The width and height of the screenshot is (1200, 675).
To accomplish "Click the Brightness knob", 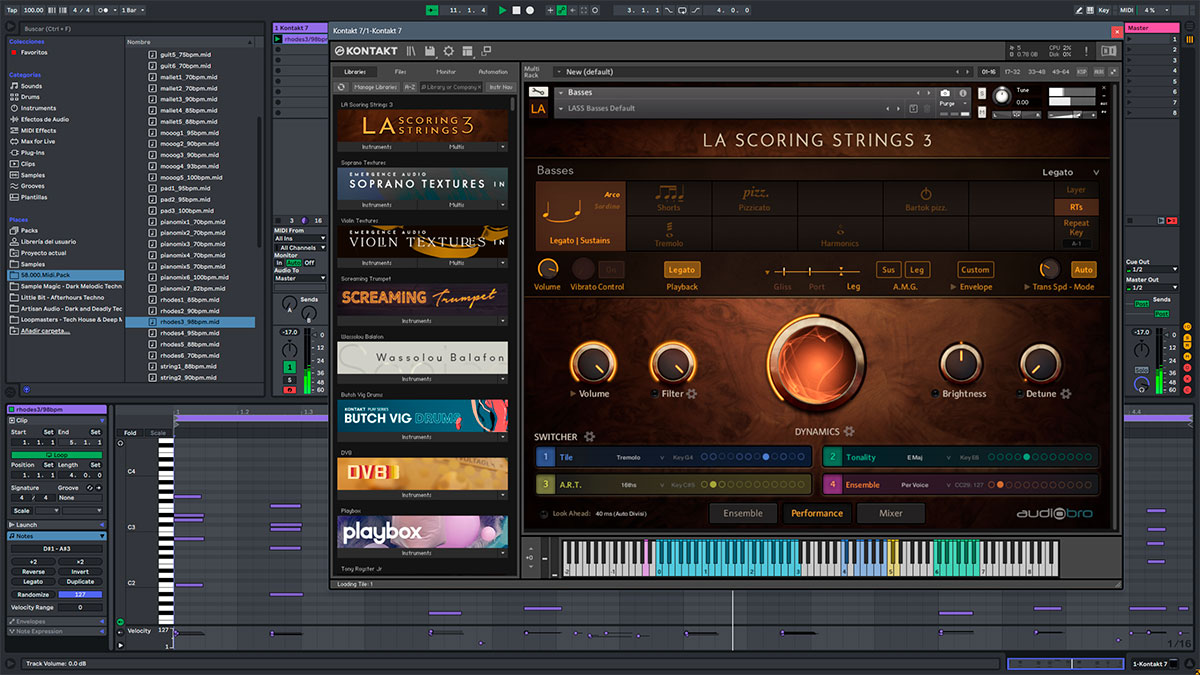I will tap(960, 363).
